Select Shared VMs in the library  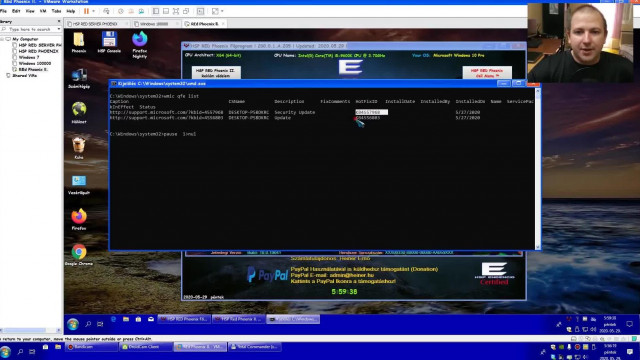[24, 76]
